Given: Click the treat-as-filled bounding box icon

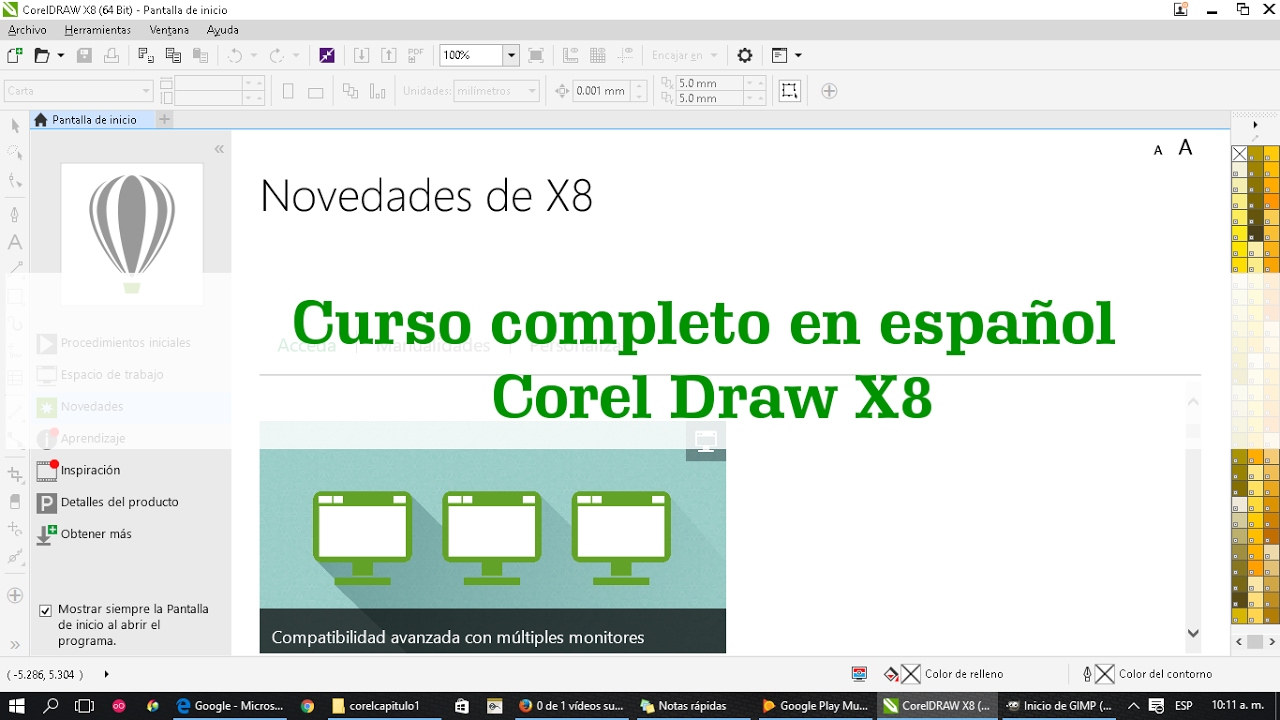Looking at the screenshot, I should pos(789,91).
